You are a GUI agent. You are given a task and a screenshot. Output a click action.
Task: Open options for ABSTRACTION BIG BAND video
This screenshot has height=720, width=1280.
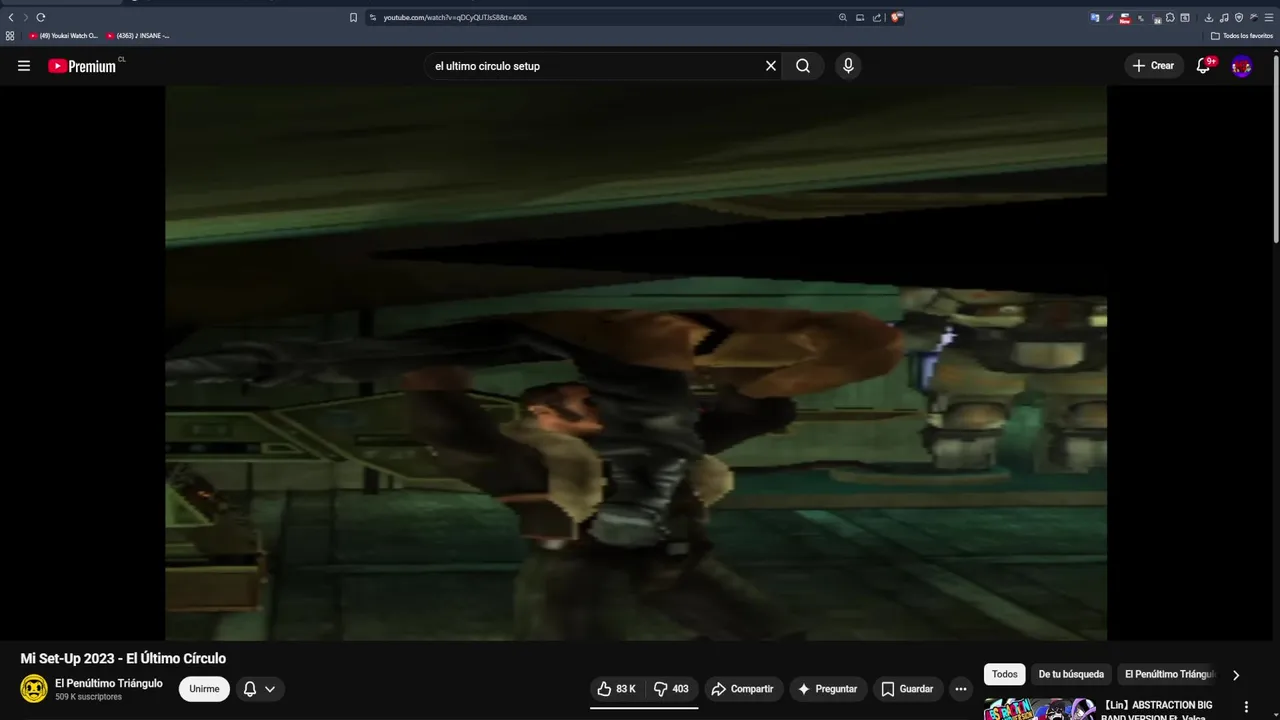(x=1246, y=707)
